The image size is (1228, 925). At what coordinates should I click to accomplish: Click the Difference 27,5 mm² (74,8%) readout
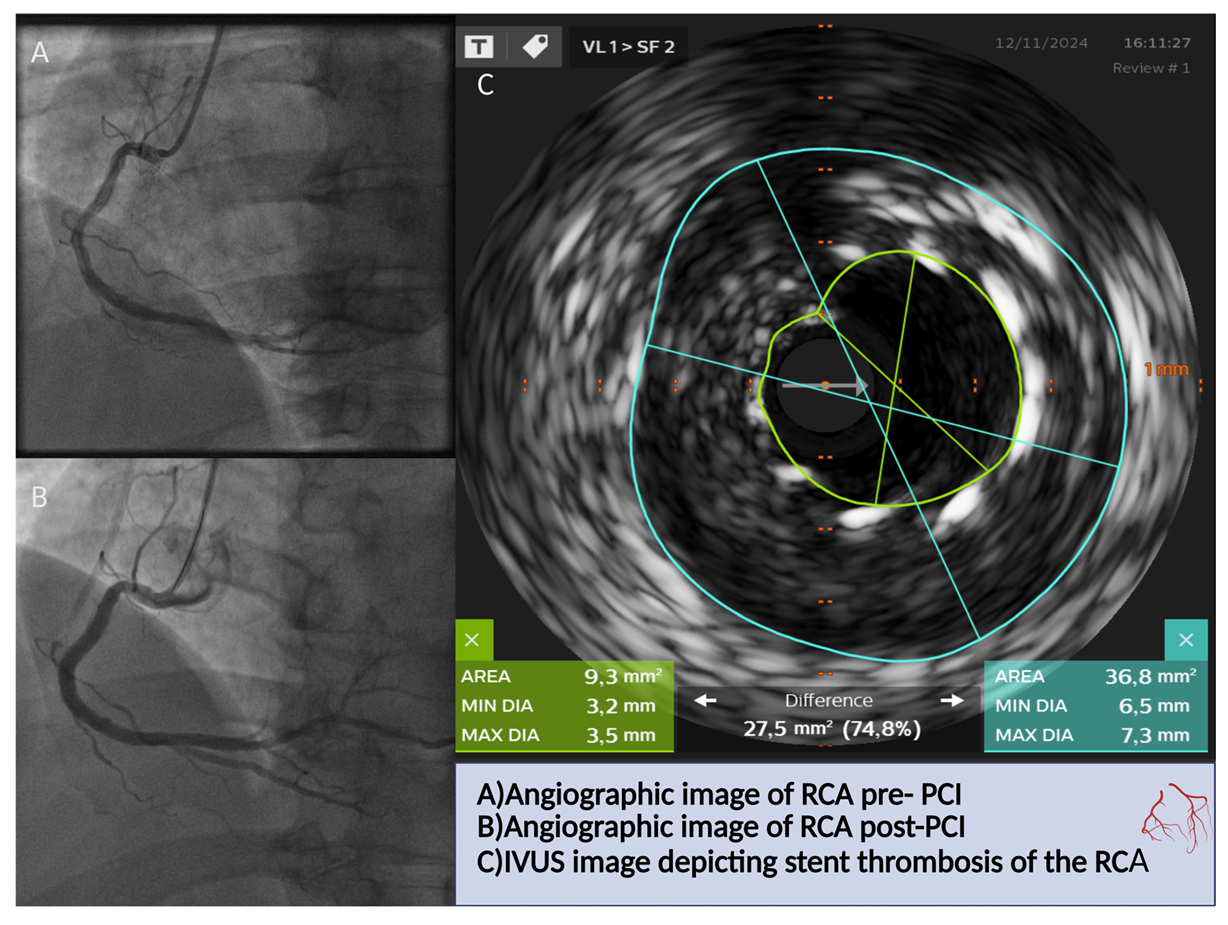coord(830,729)
